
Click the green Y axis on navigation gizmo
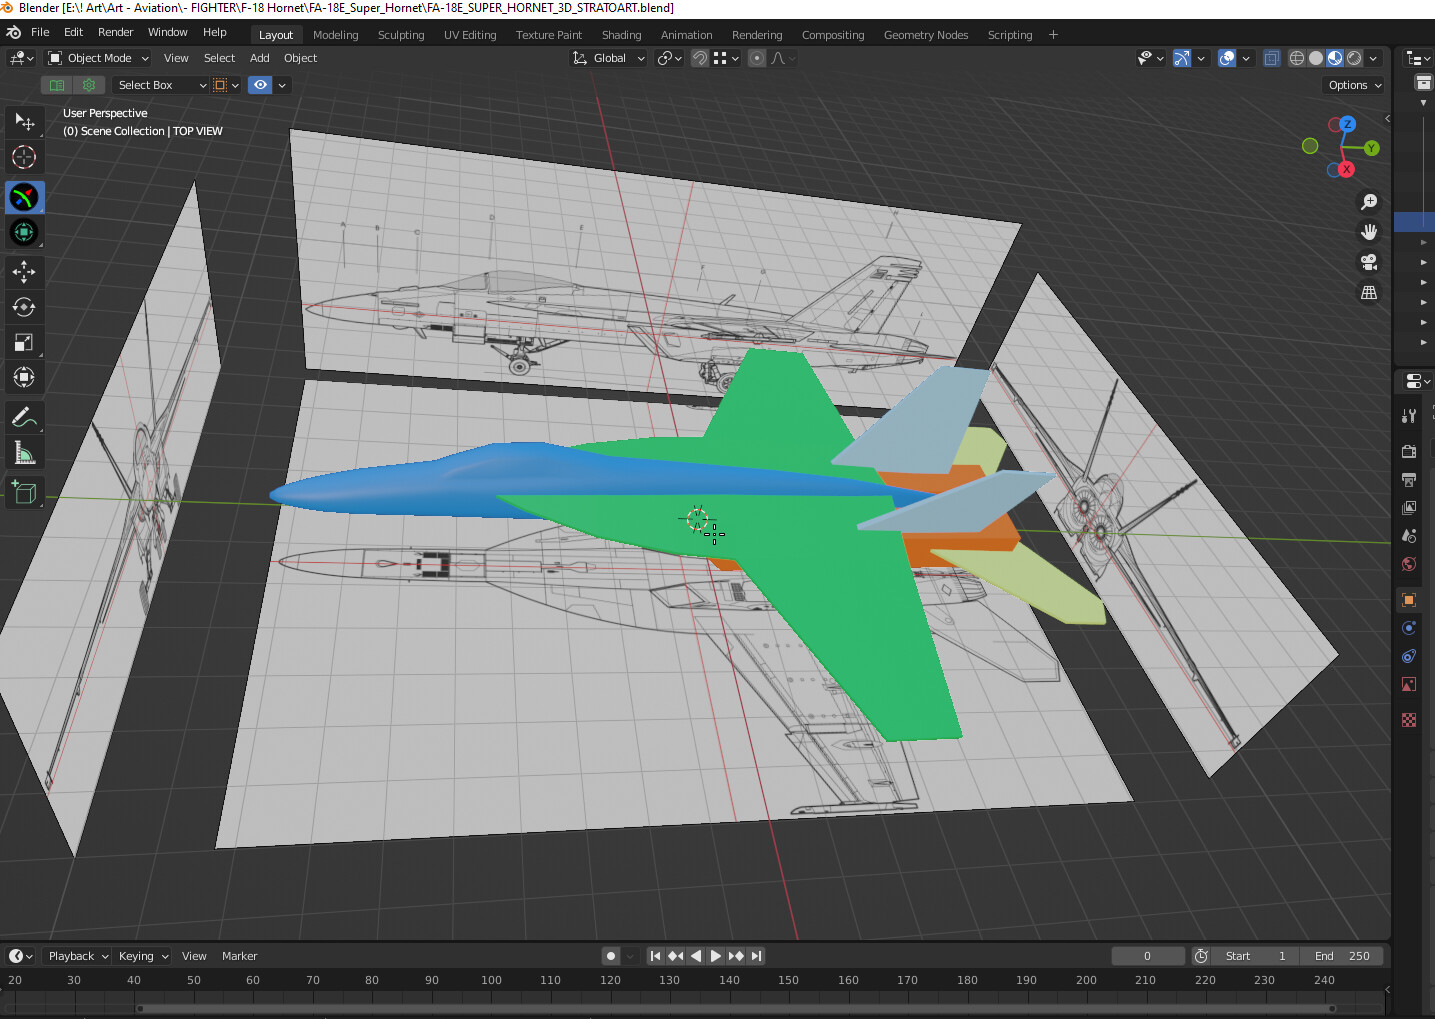tap(1371, 148)
